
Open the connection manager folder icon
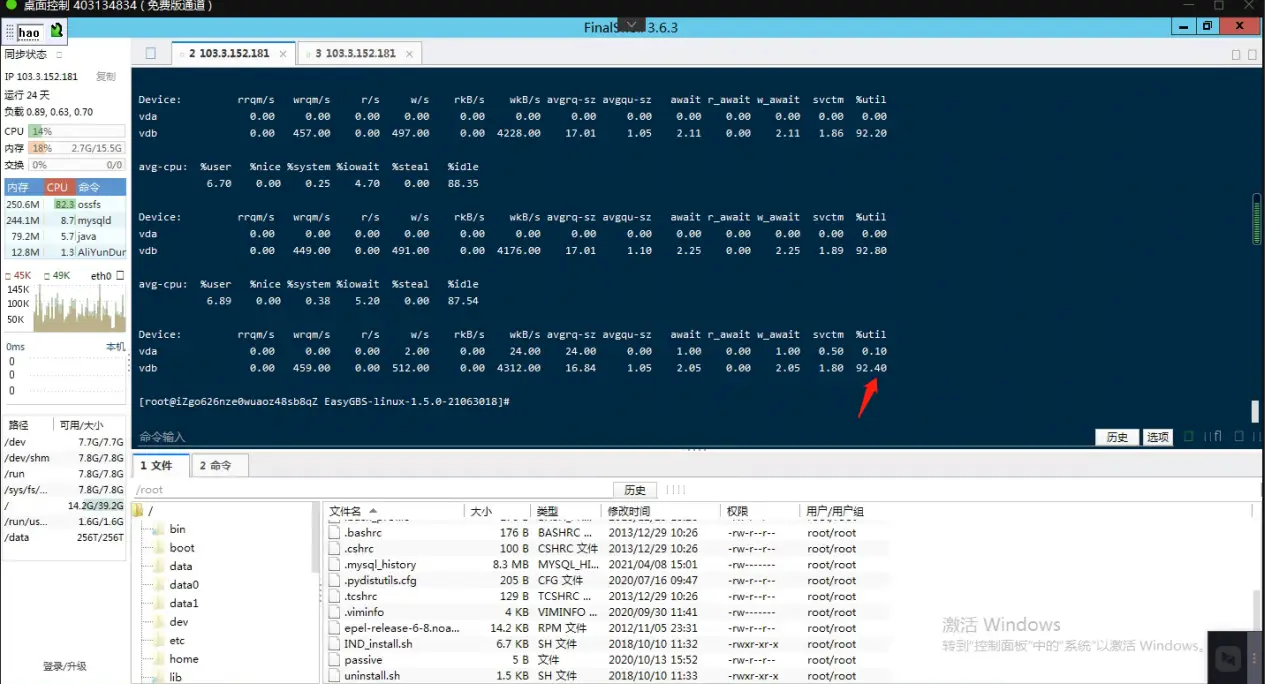point(151,53)
